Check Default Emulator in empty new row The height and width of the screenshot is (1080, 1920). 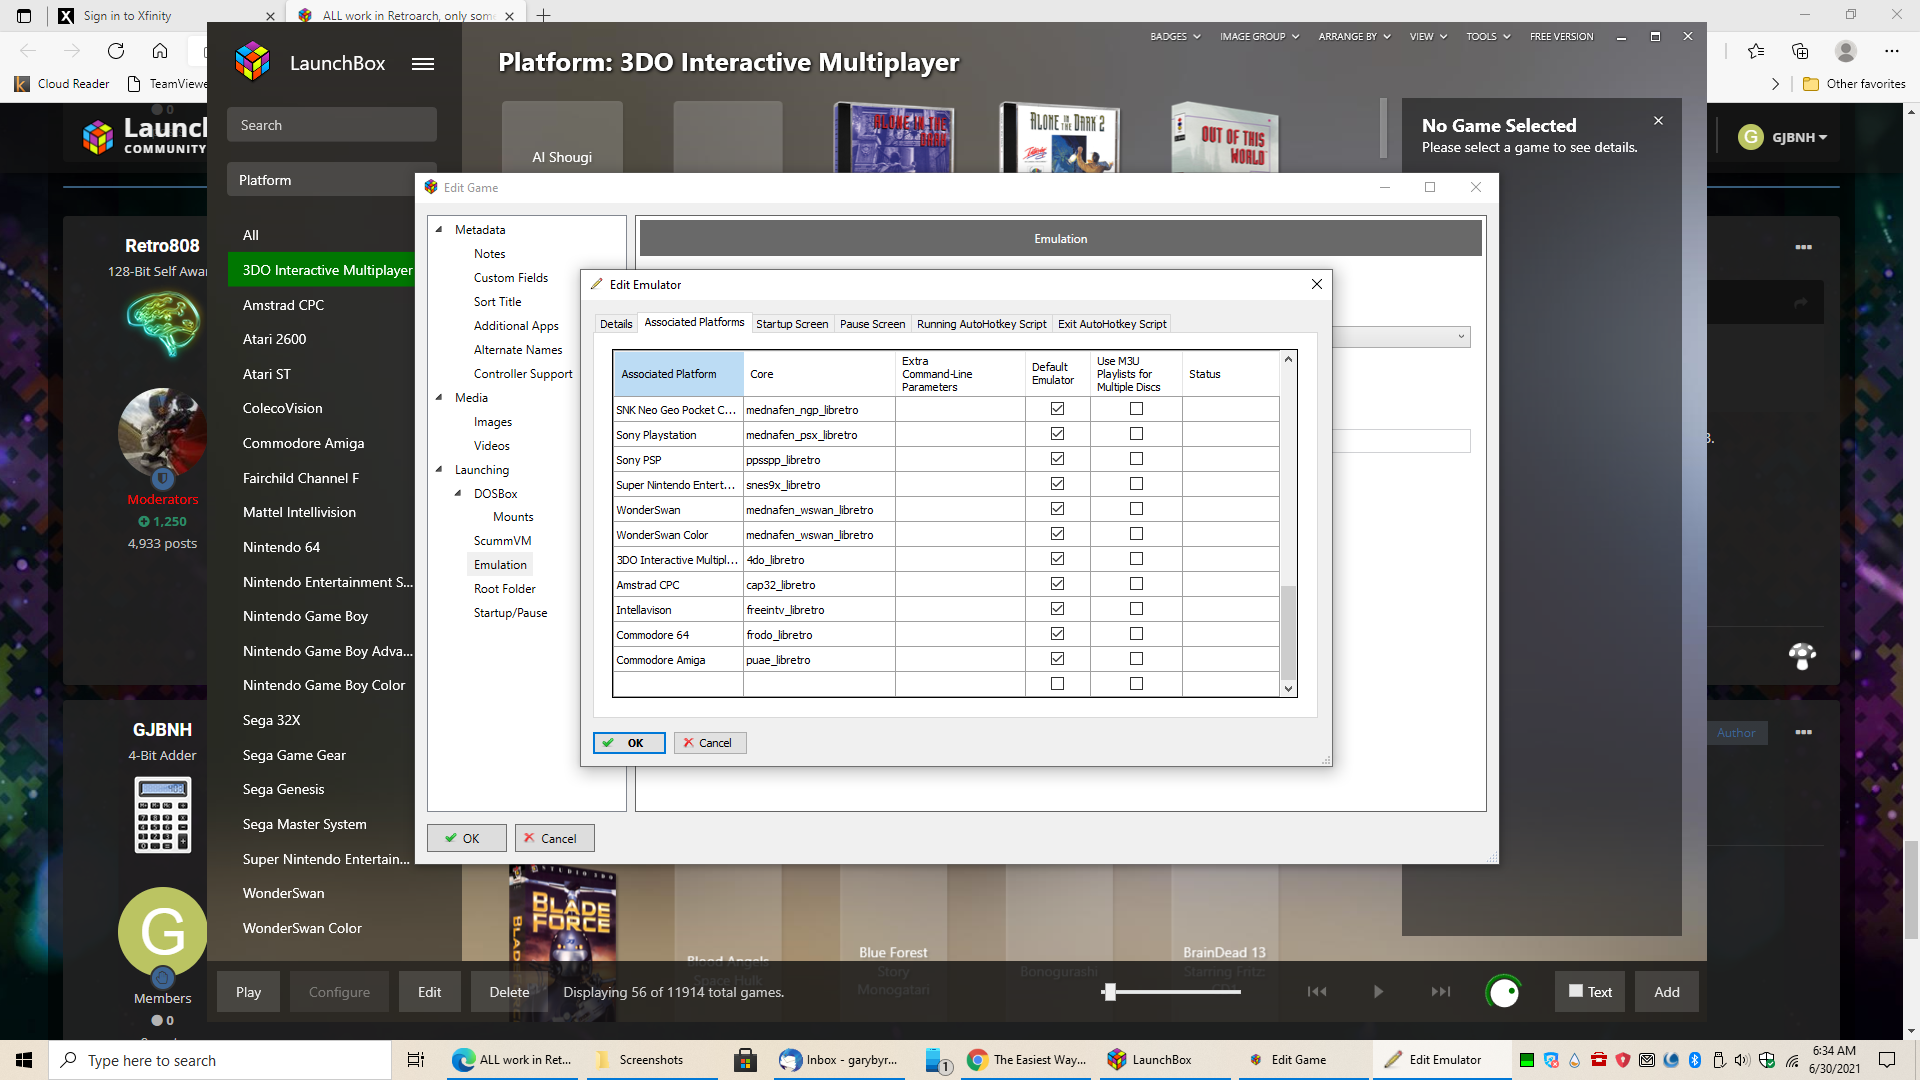click(x=1057, y=684)
